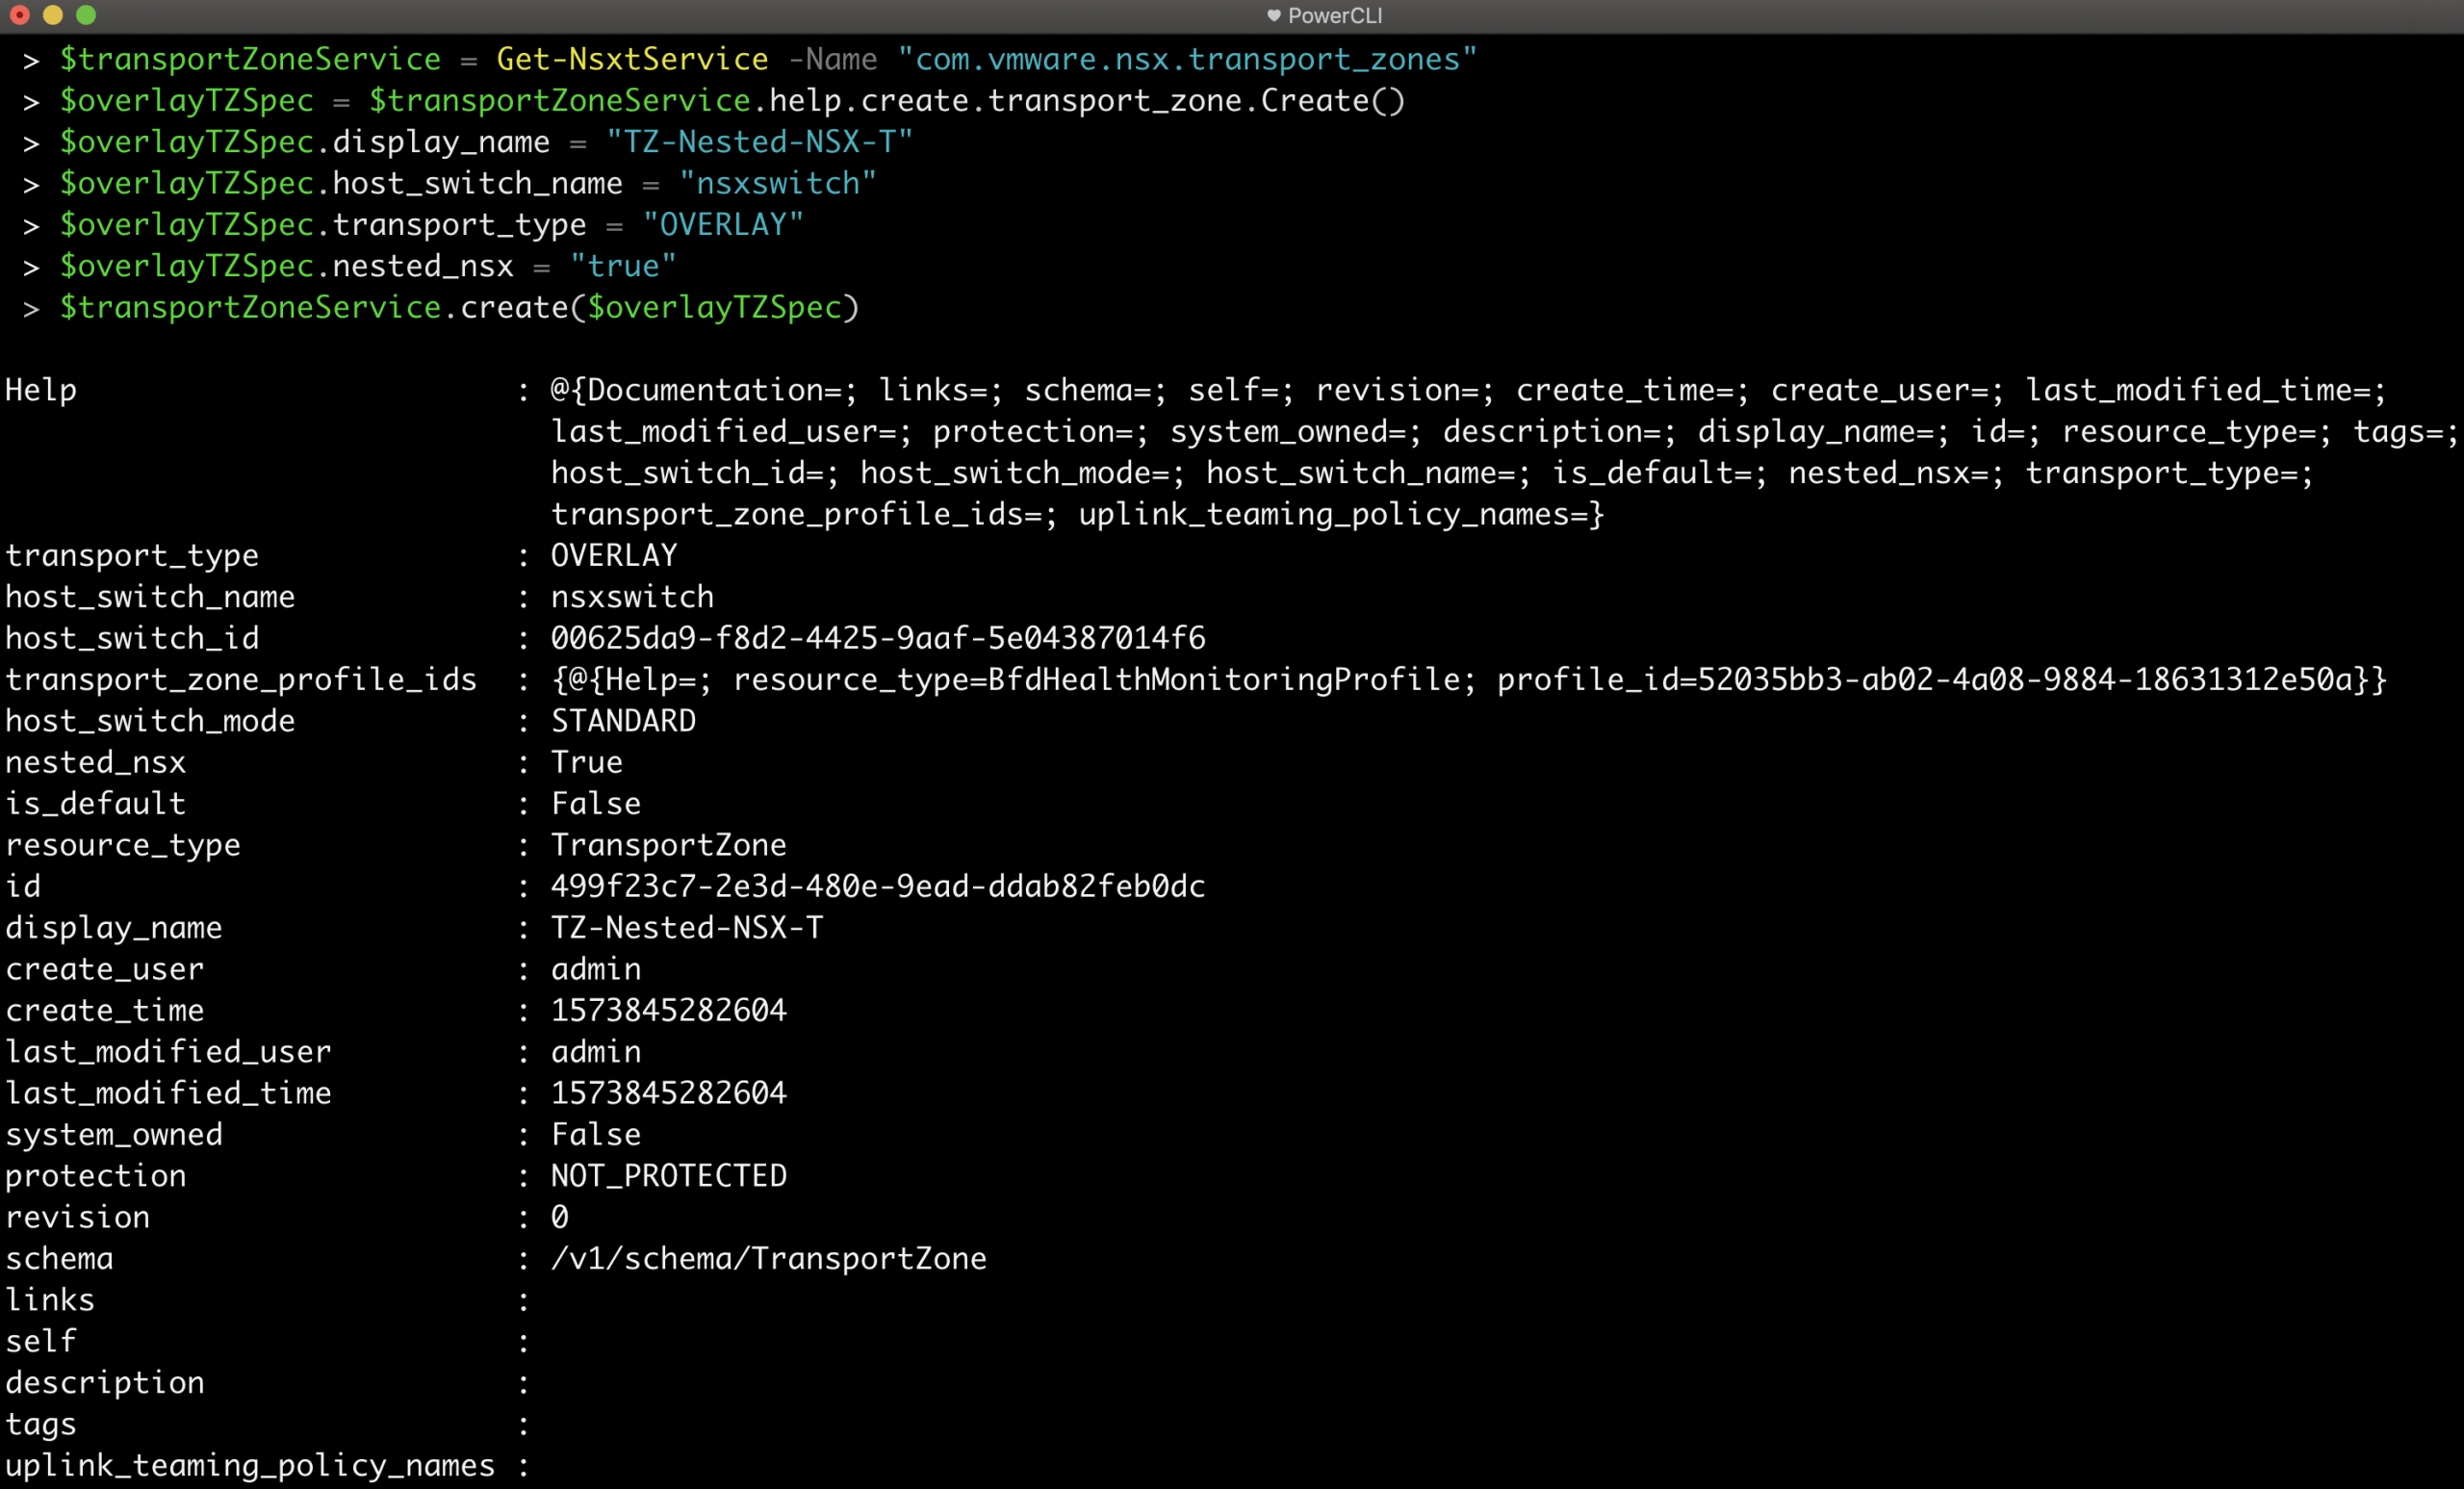This screenshot has width=2464, height=1489.
Task: Click the nested_nsx True value
Action: pos(586,761)
